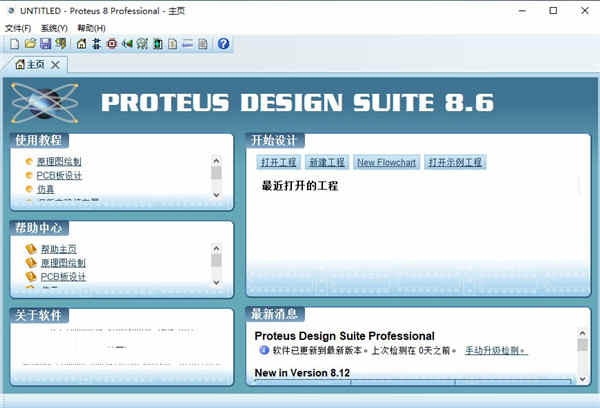Click 打开示例工程 to open a sample project
600x408 pixels.
[455, 162]
